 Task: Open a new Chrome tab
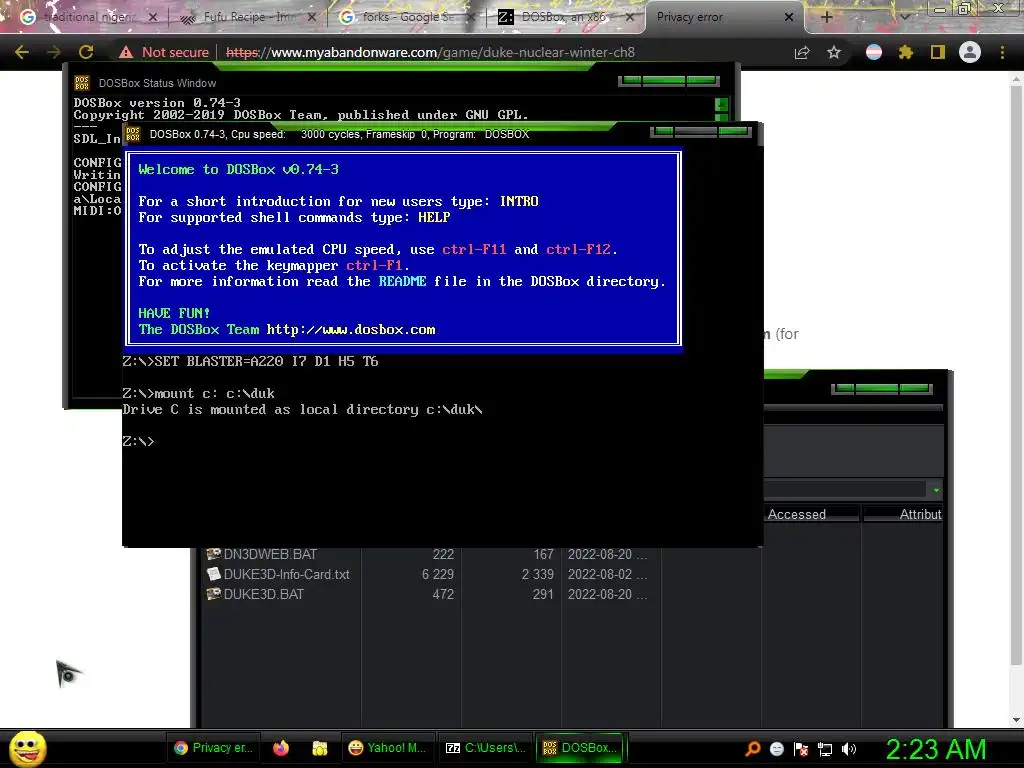pyautogui.click(x=826, y=17)
